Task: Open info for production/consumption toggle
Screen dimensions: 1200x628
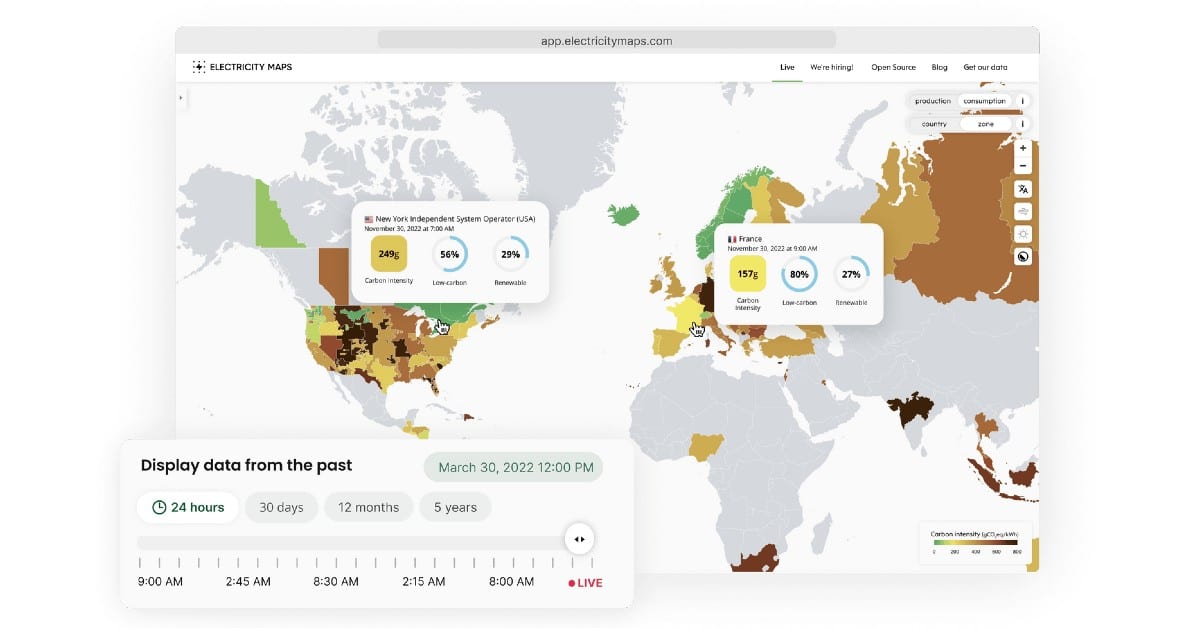Action: (1022, 101)
